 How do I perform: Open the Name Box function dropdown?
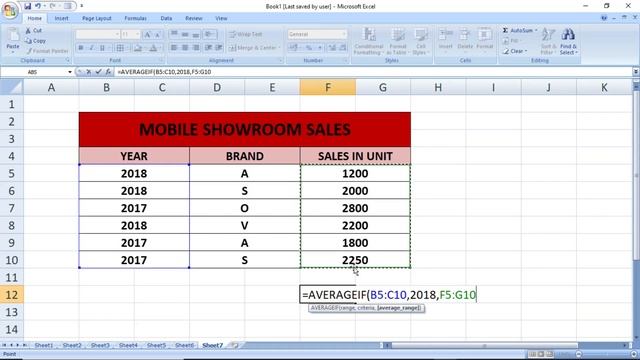pos(70,72)
